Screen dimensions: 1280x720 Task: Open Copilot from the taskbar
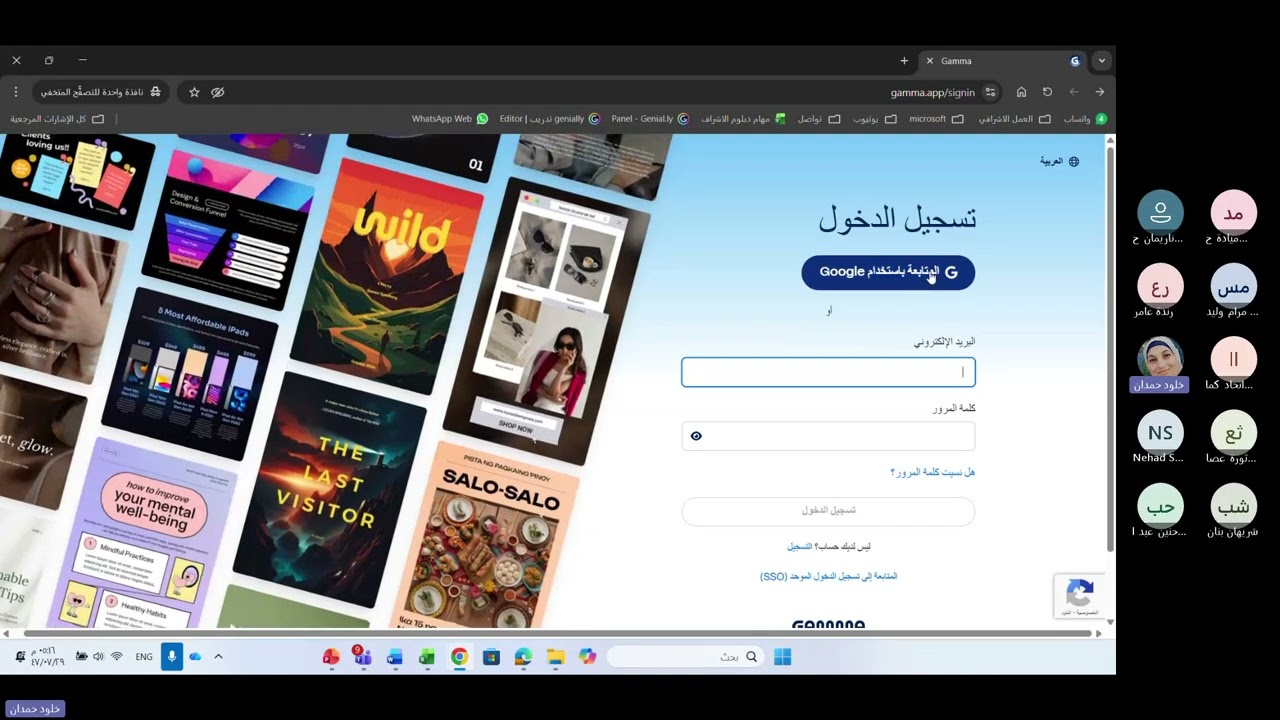[587, 657]
